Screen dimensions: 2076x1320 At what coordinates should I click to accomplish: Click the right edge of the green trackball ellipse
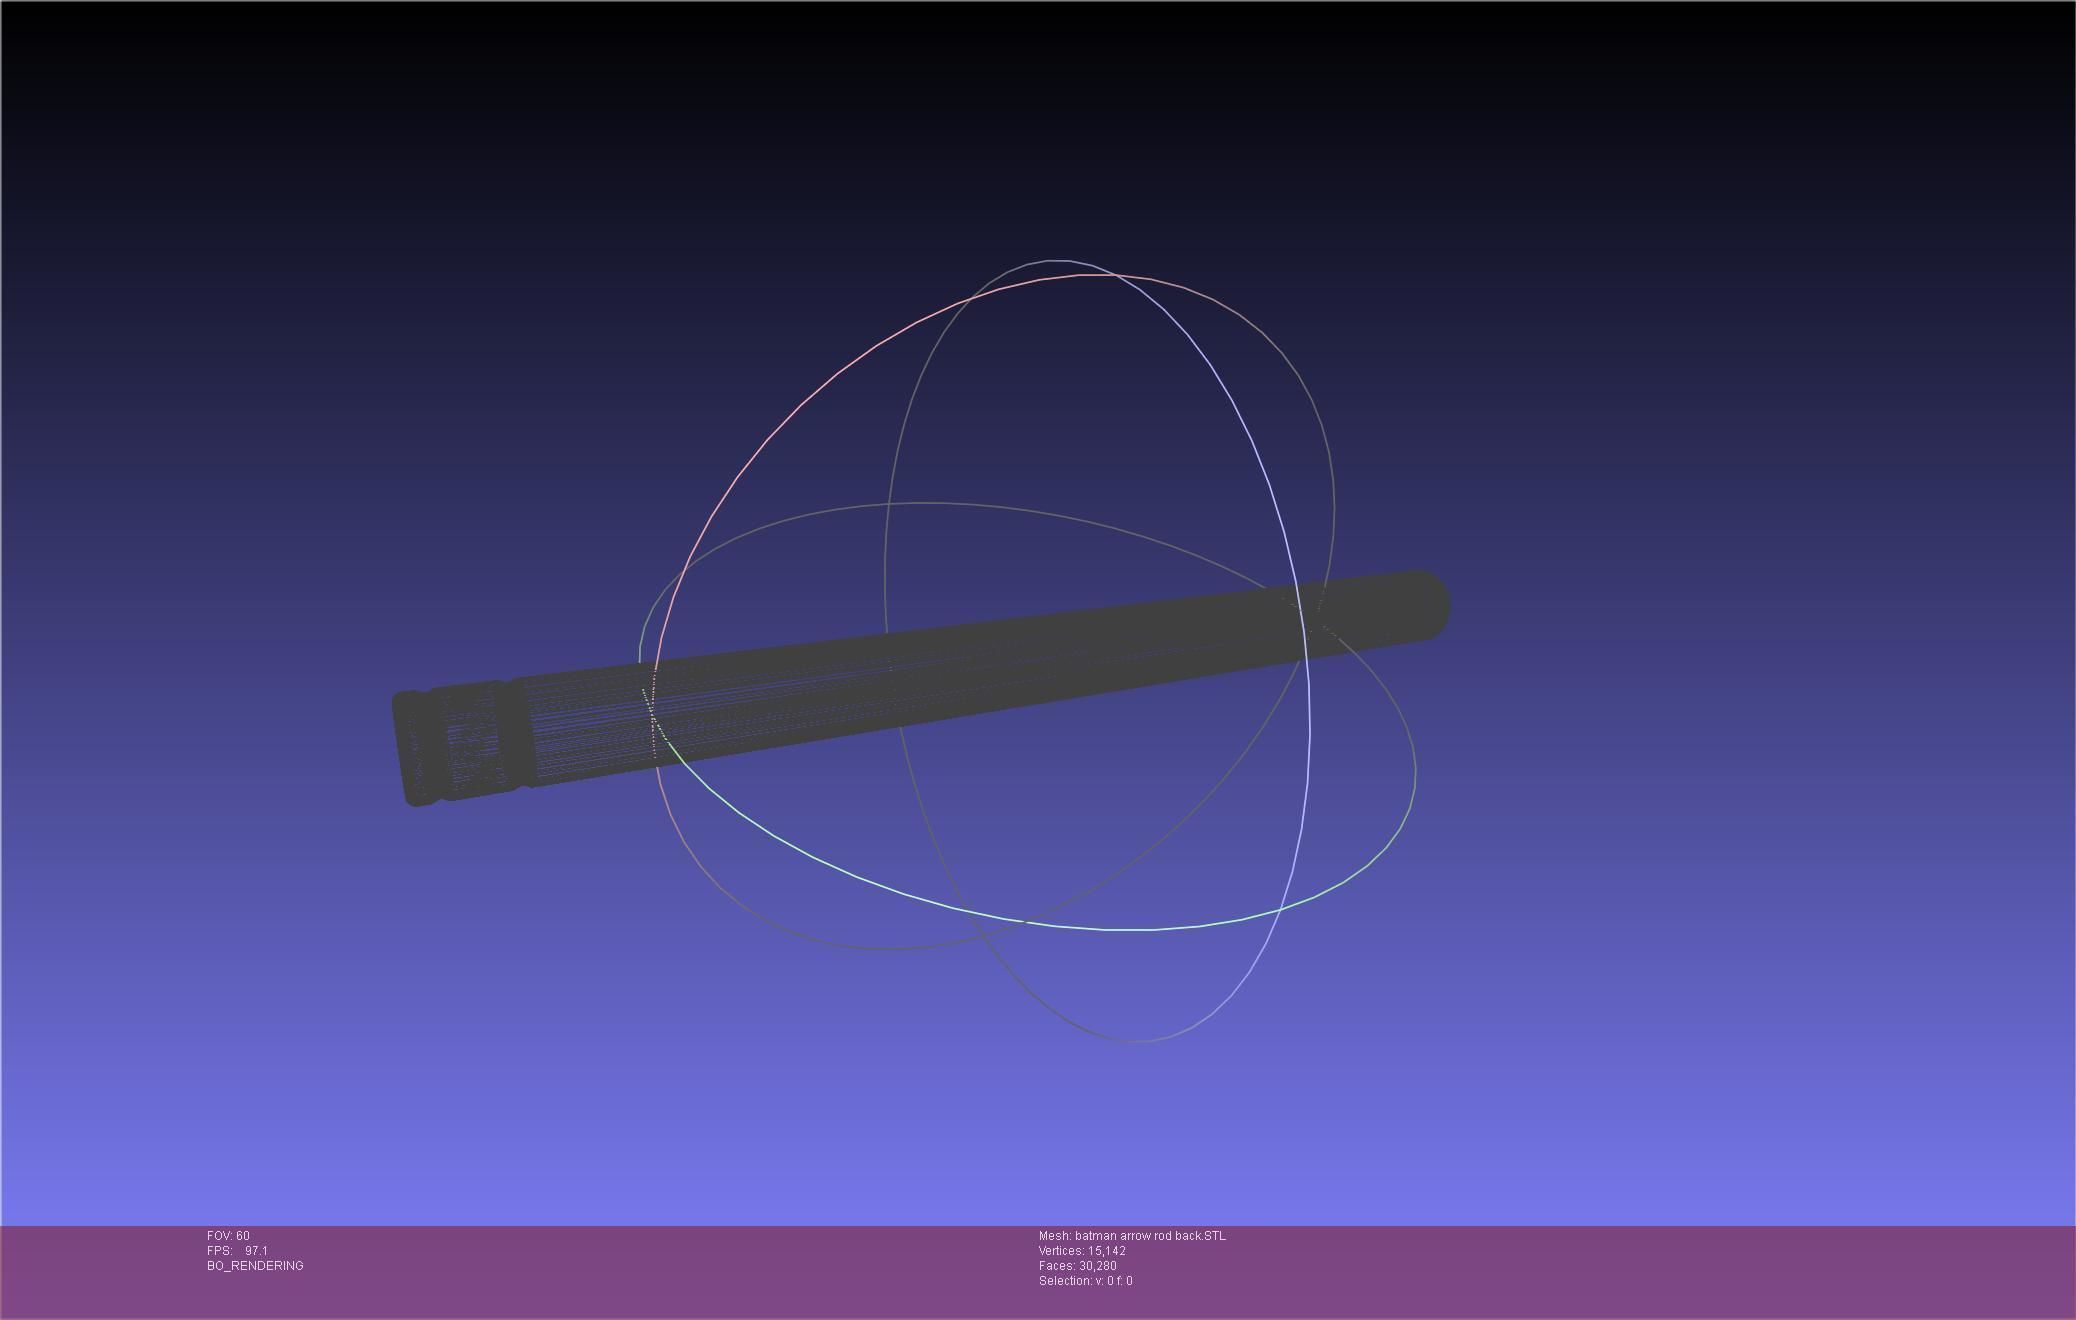[1415, 770]
